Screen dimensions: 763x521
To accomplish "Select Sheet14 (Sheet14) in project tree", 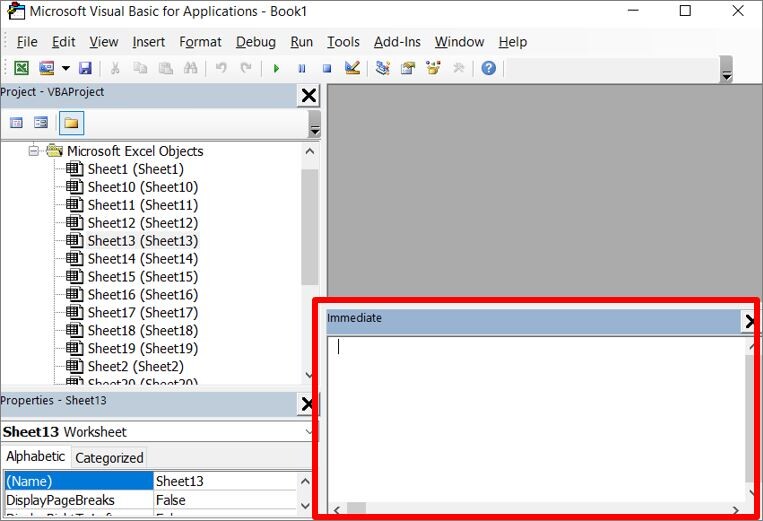I will (x=143, y=259).
